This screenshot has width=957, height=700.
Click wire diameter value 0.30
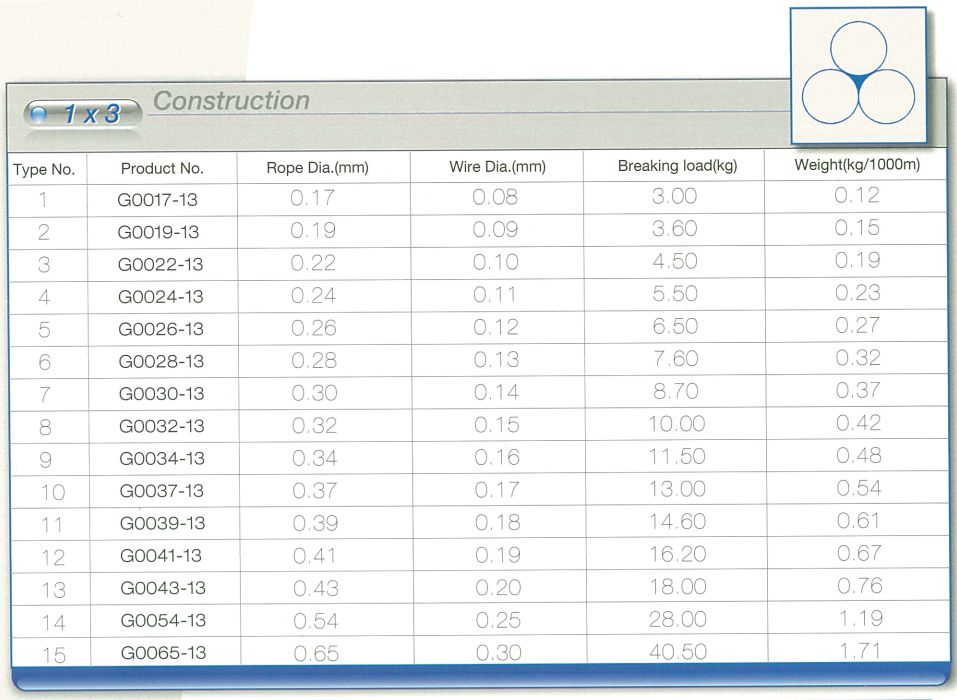coord(499,653)
